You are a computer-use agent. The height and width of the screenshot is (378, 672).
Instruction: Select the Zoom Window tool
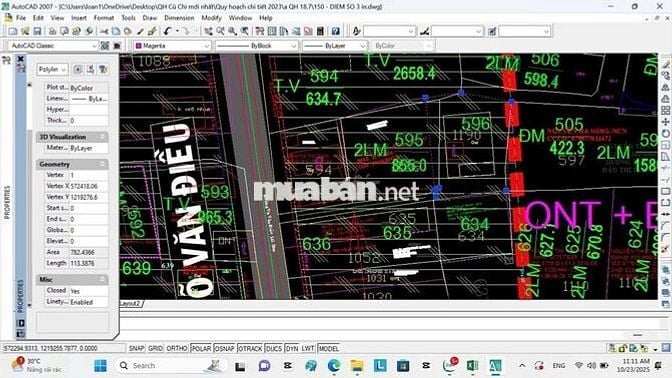pos(232,31)
